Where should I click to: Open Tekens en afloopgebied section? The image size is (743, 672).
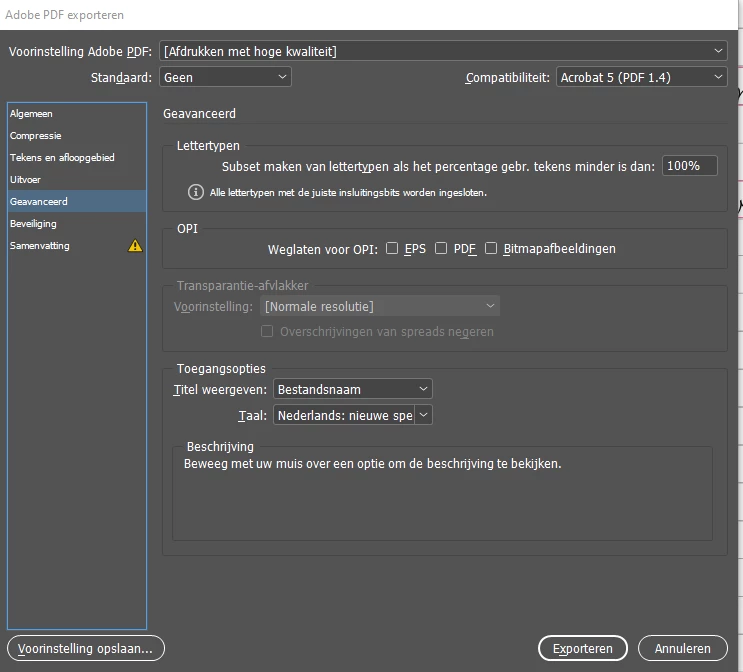coord(77,157)
